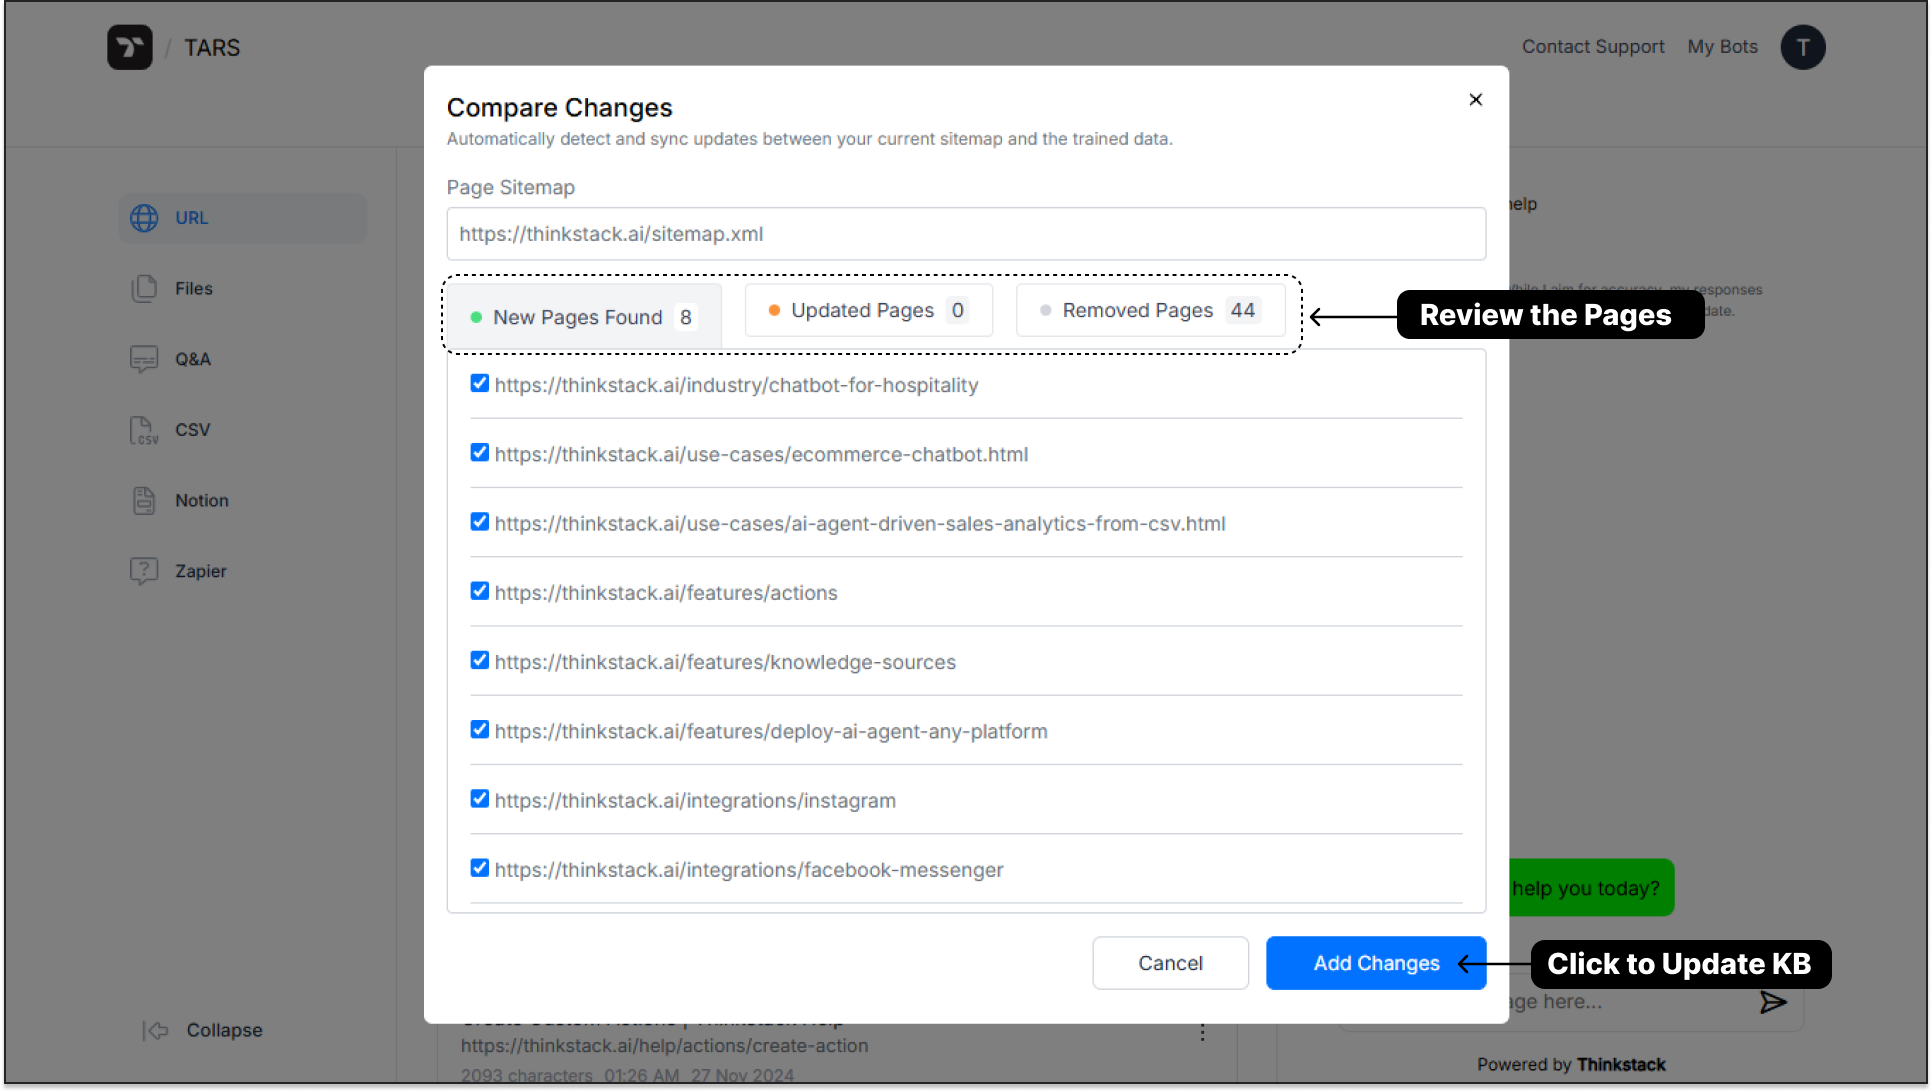Uncheck integrations/facebook-messenger checkbox

480,867
